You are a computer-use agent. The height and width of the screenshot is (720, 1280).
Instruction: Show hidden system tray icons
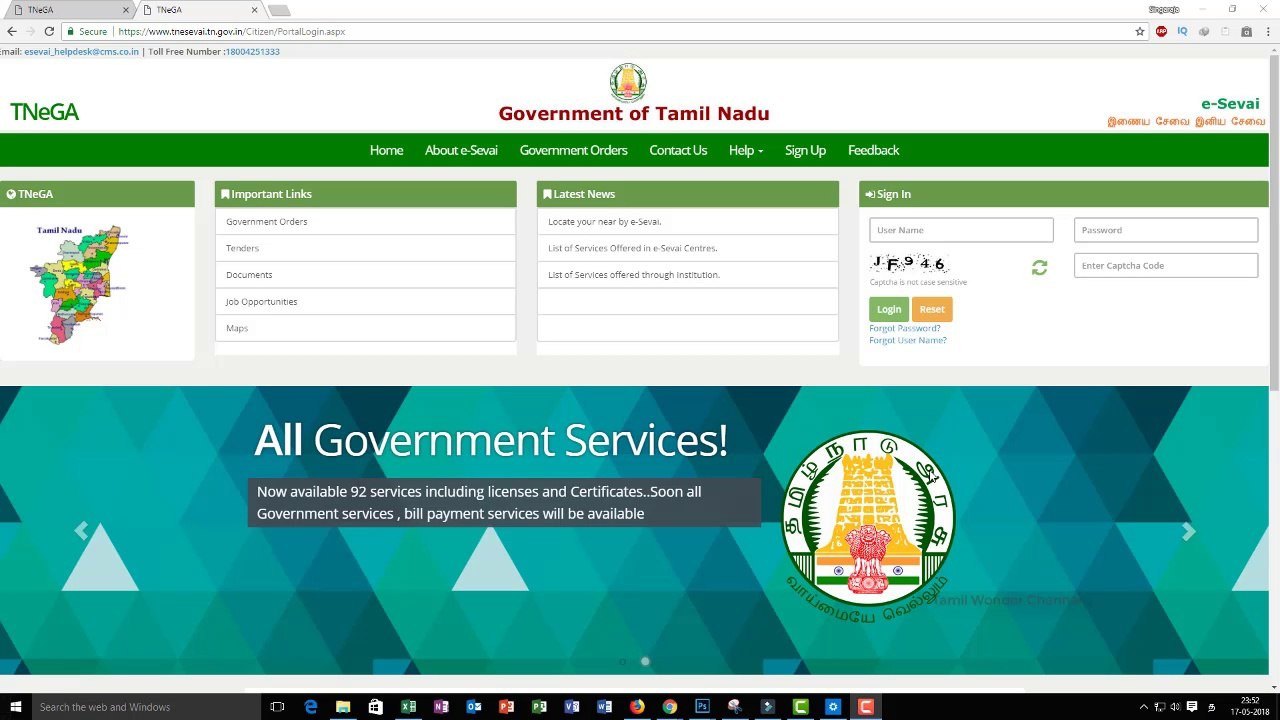[1143, 707]
